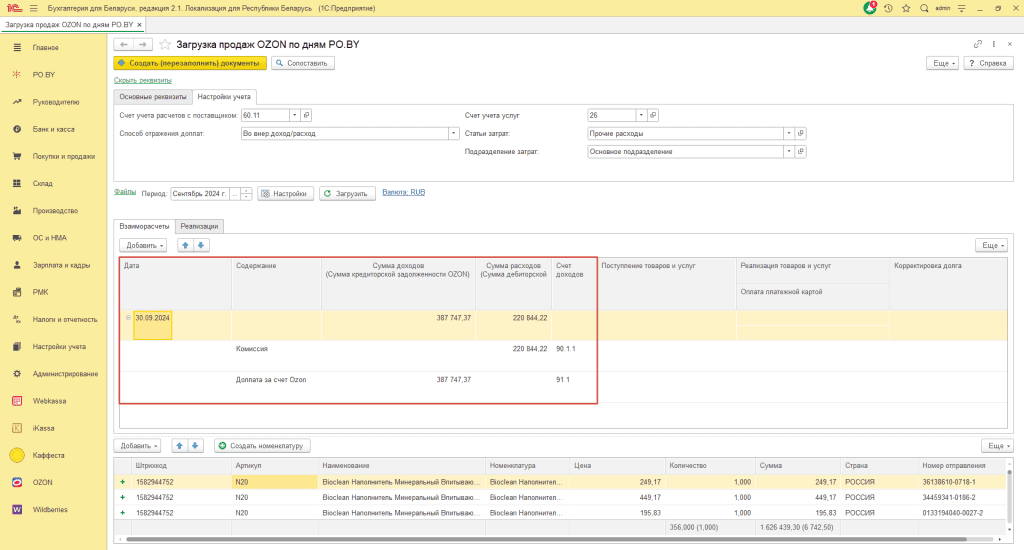Open Налоги и отчетность section
Screen dimensions: 1024x550
point(65,319)
